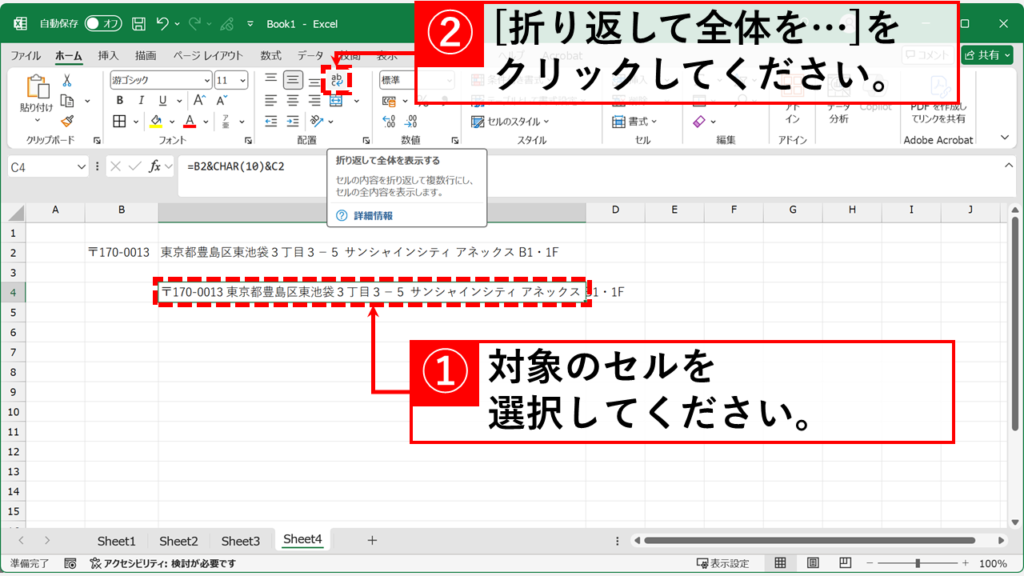Click the accounting number format icon

coord(389,101)
